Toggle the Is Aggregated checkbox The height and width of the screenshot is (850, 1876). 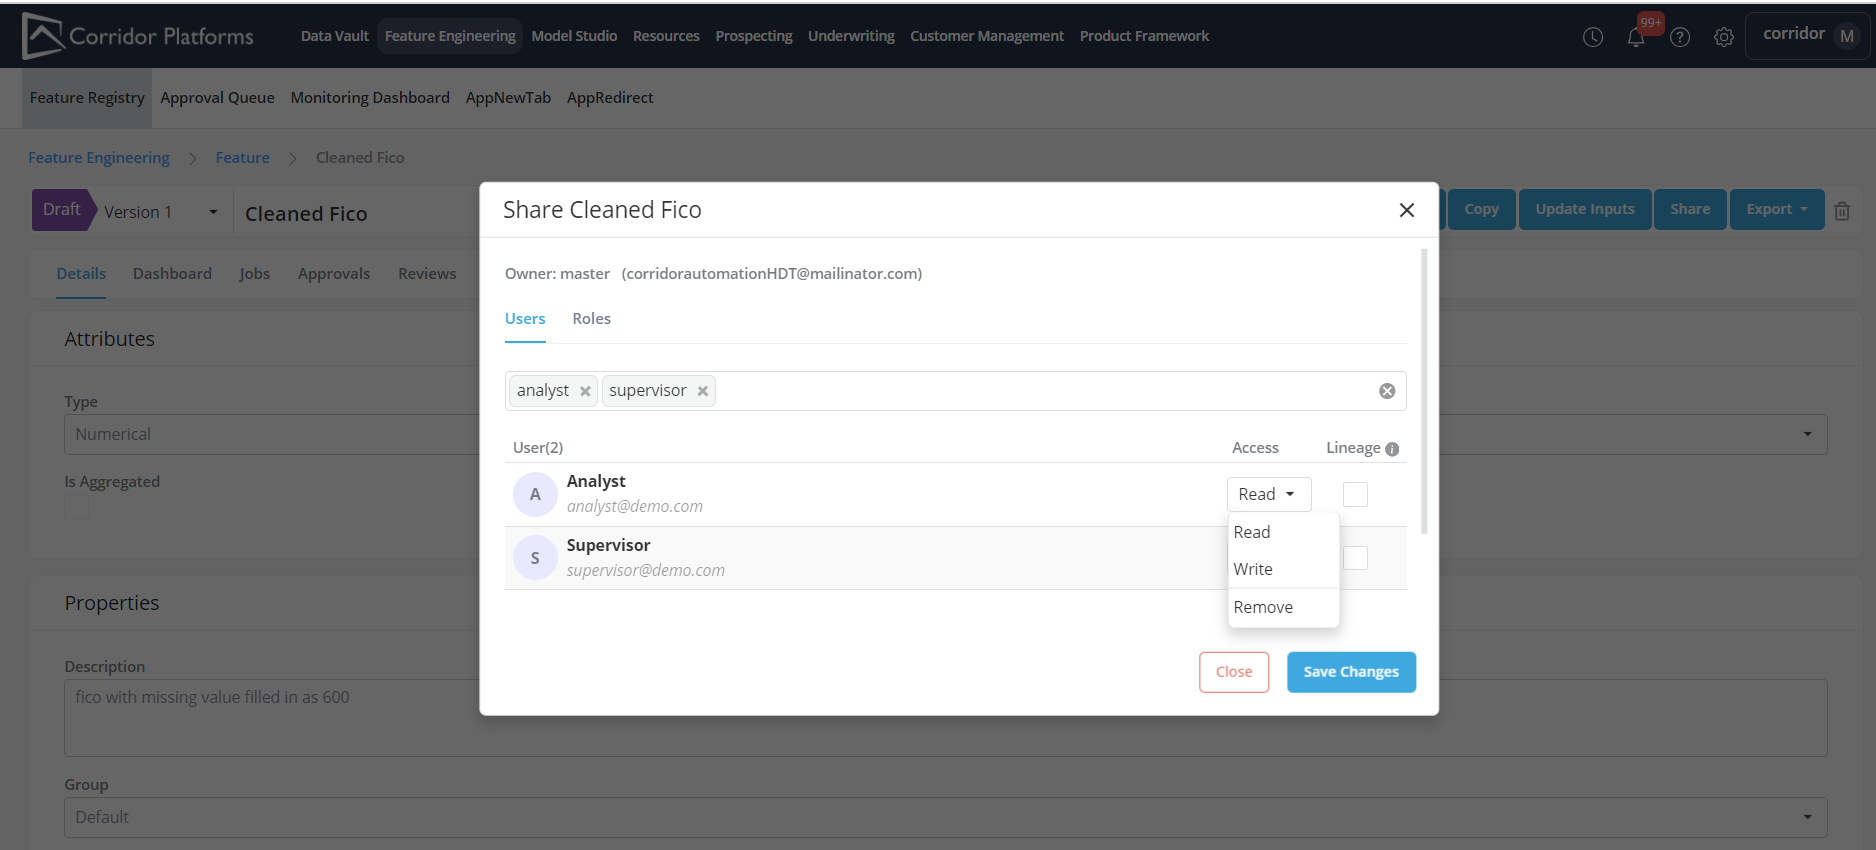[77, 507]
